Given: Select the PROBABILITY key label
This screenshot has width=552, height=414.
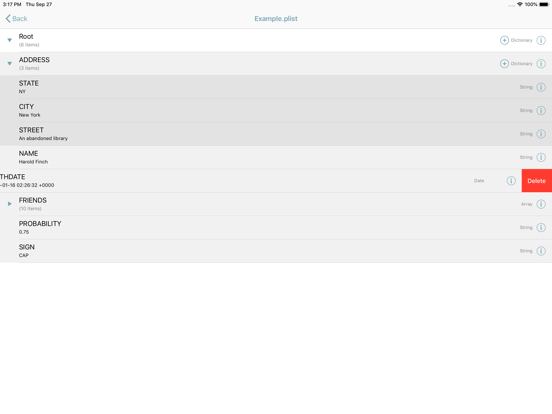Looking at the screenshot, I should [40, 224].
